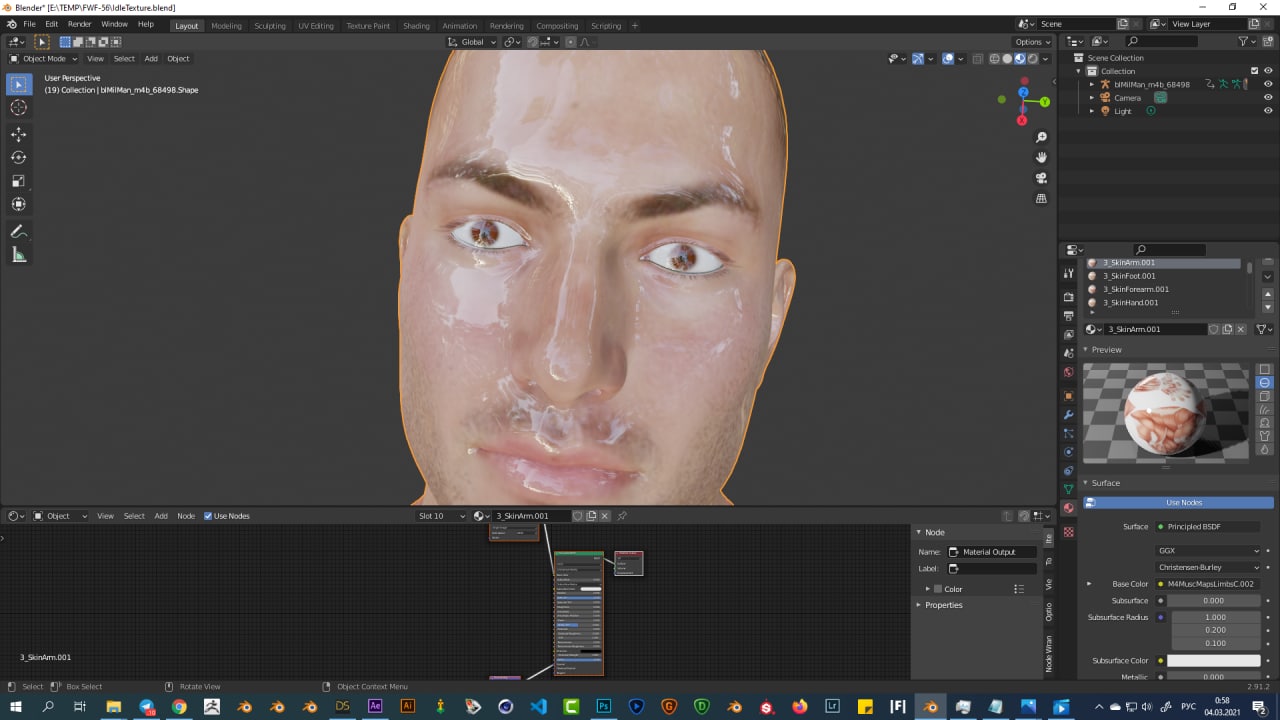Open the Modifier properties wrench tab
The image size is (1280, 720).
pos(1068,414)
